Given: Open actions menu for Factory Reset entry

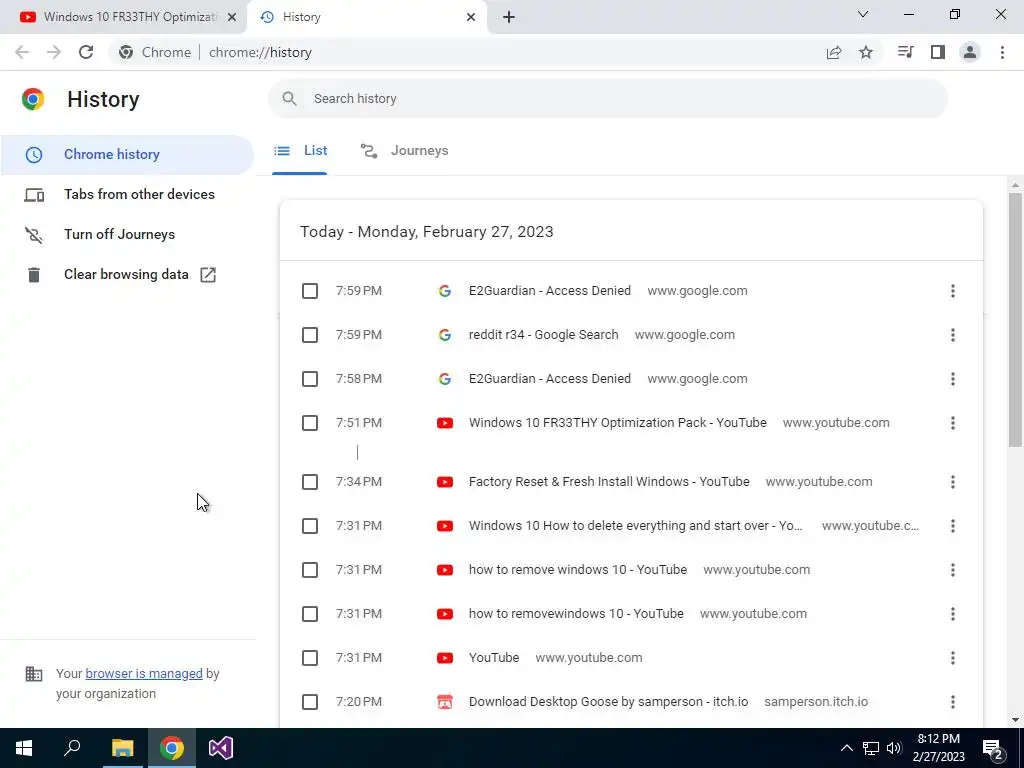Looking at the screenshot, I should point(953,482).
